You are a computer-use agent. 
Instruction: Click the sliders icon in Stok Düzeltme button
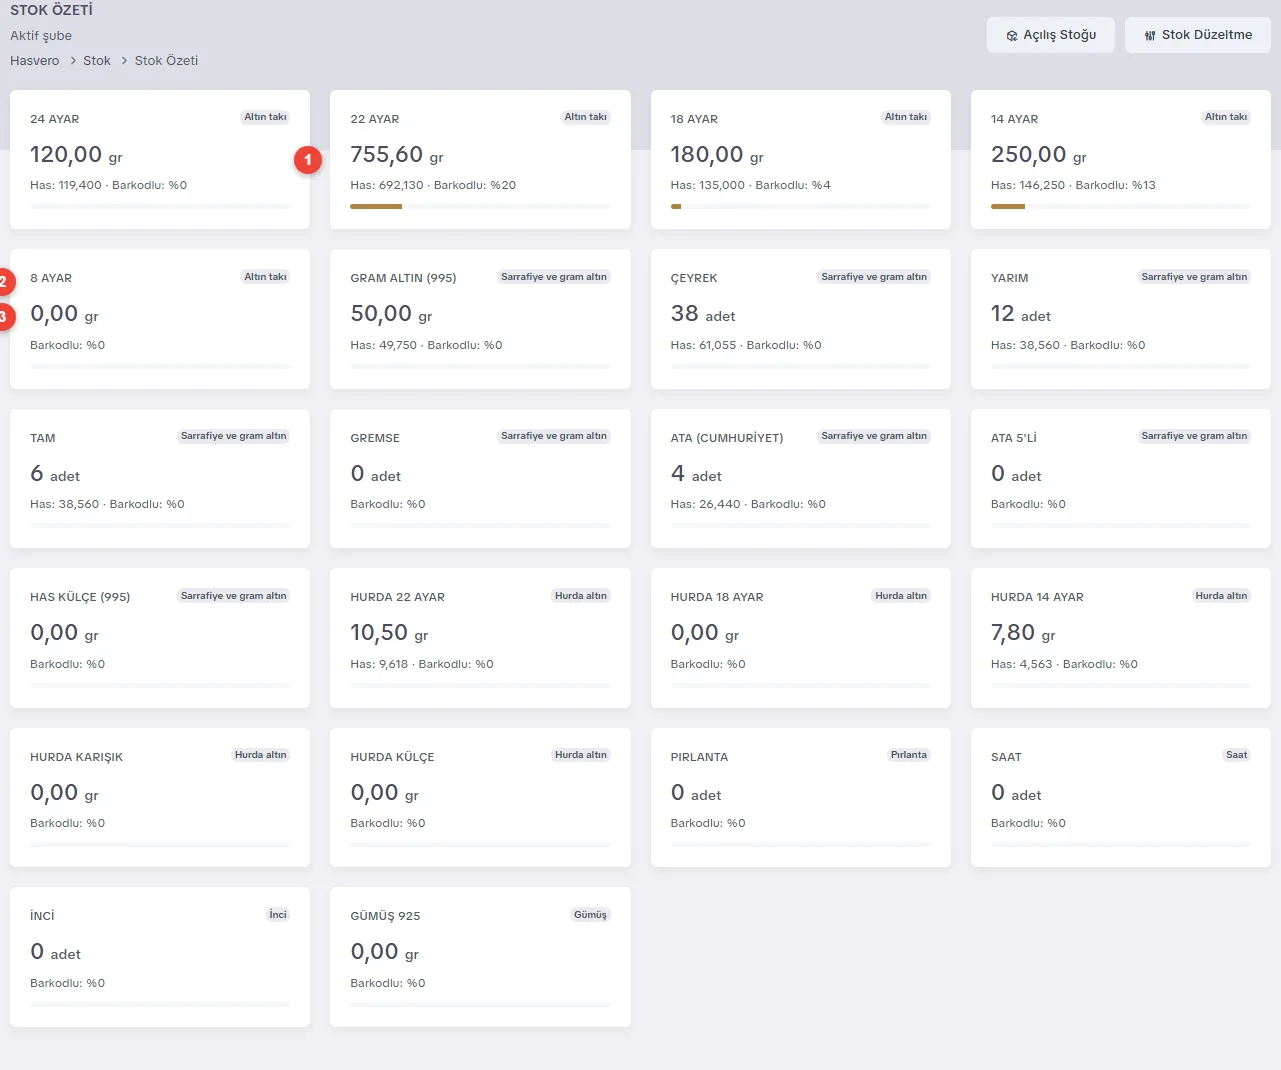pos(1150,35)
